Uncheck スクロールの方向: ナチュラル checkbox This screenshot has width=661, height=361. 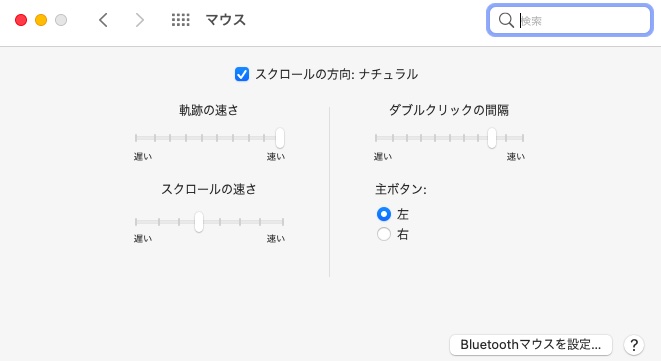242,74
